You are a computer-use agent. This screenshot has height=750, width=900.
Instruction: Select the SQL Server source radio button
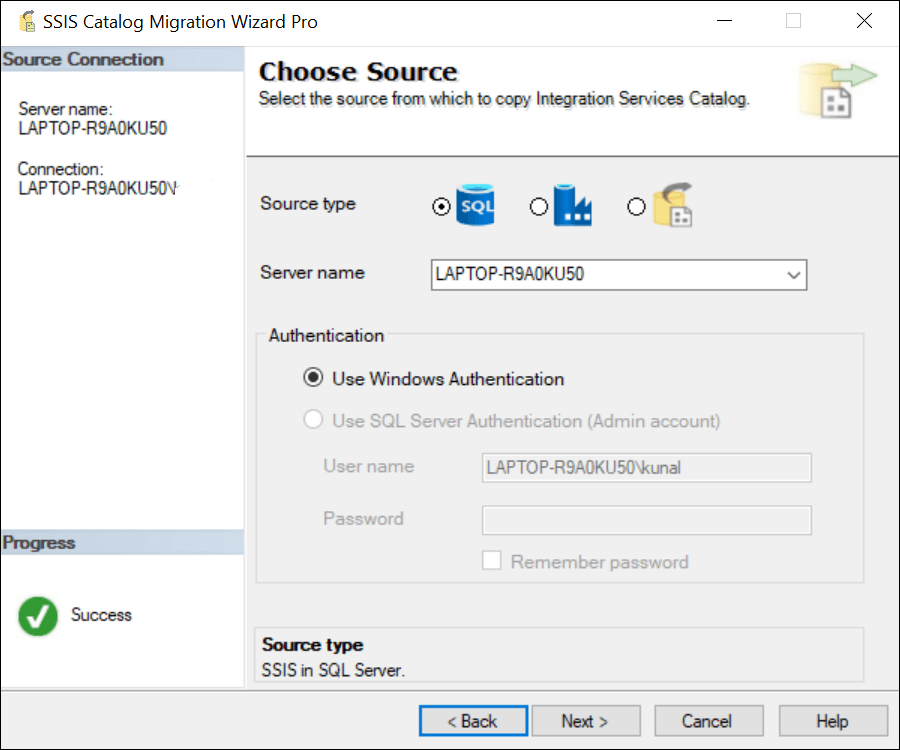(441, 206)
